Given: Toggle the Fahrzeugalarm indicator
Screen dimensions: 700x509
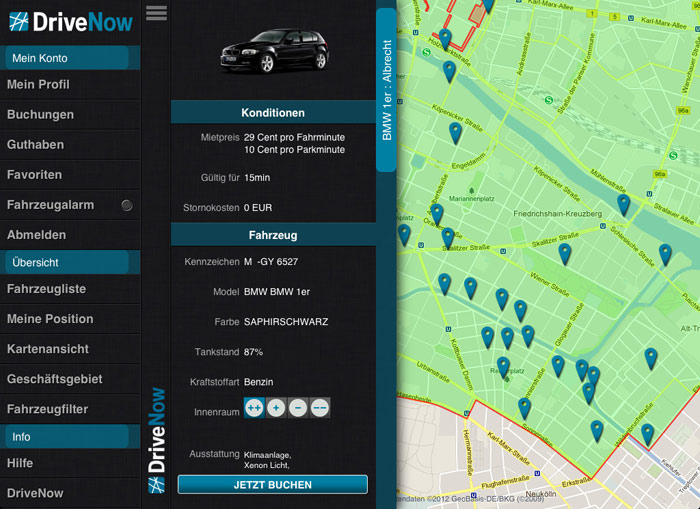Looking at the screenshot, I should (127, 205).
